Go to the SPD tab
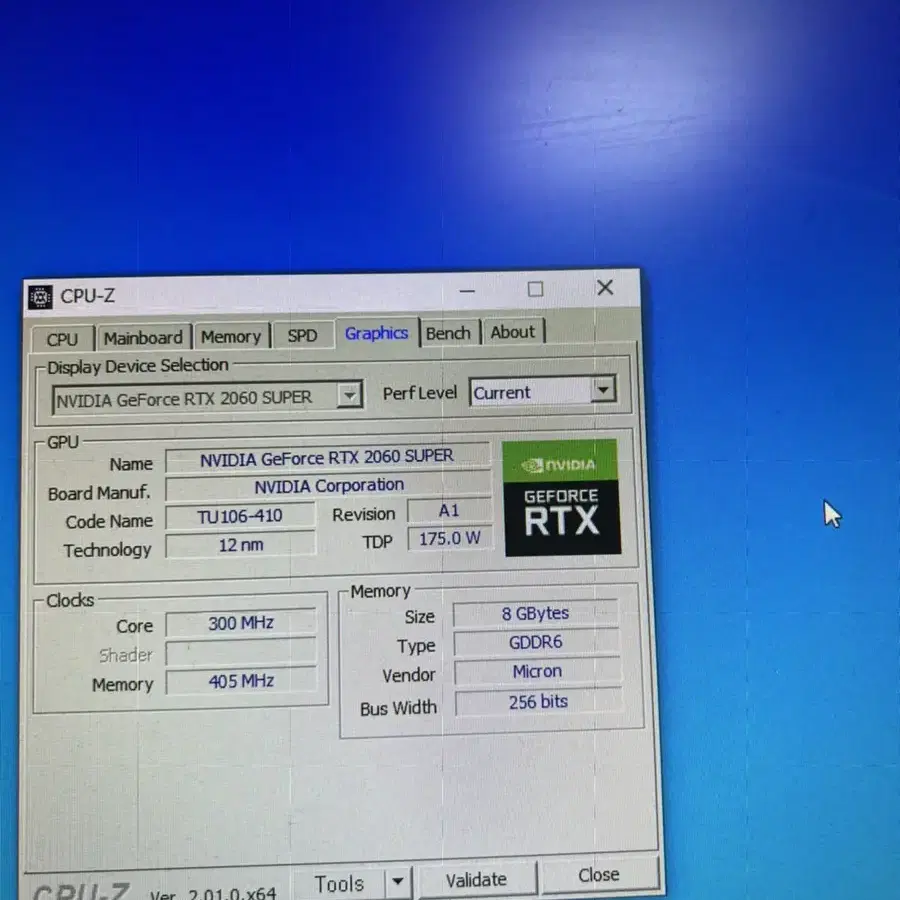Viewport: 900px width, 900px height. [302, 335]
